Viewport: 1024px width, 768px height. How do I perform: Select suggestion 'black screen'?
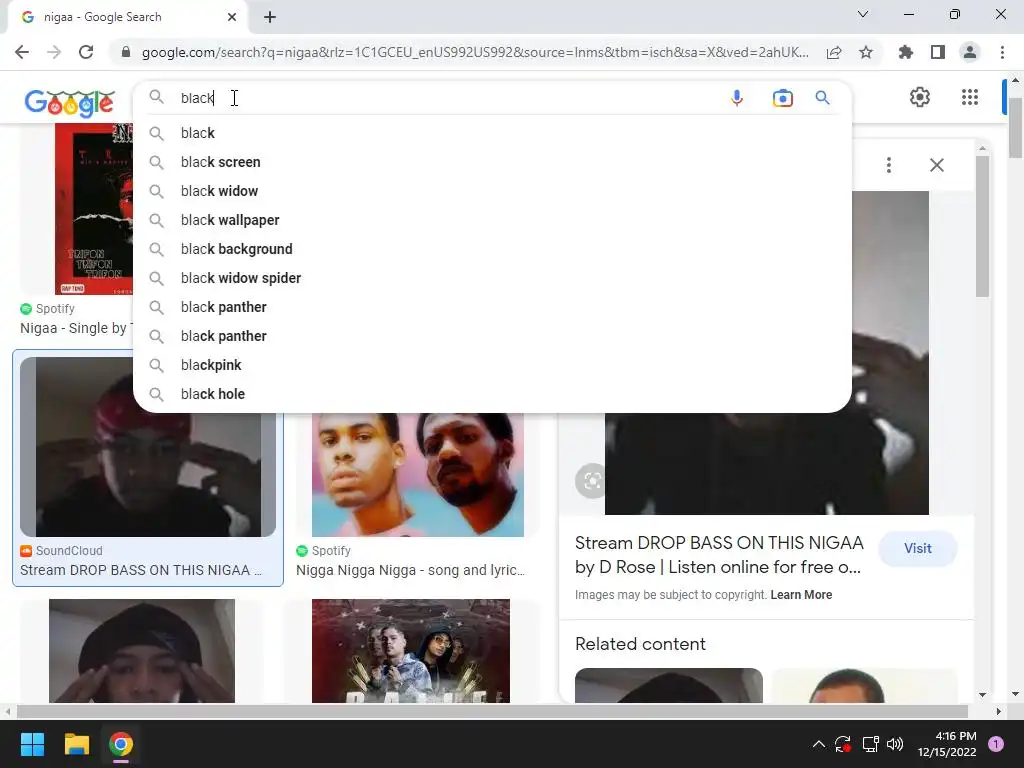(492, 162)
